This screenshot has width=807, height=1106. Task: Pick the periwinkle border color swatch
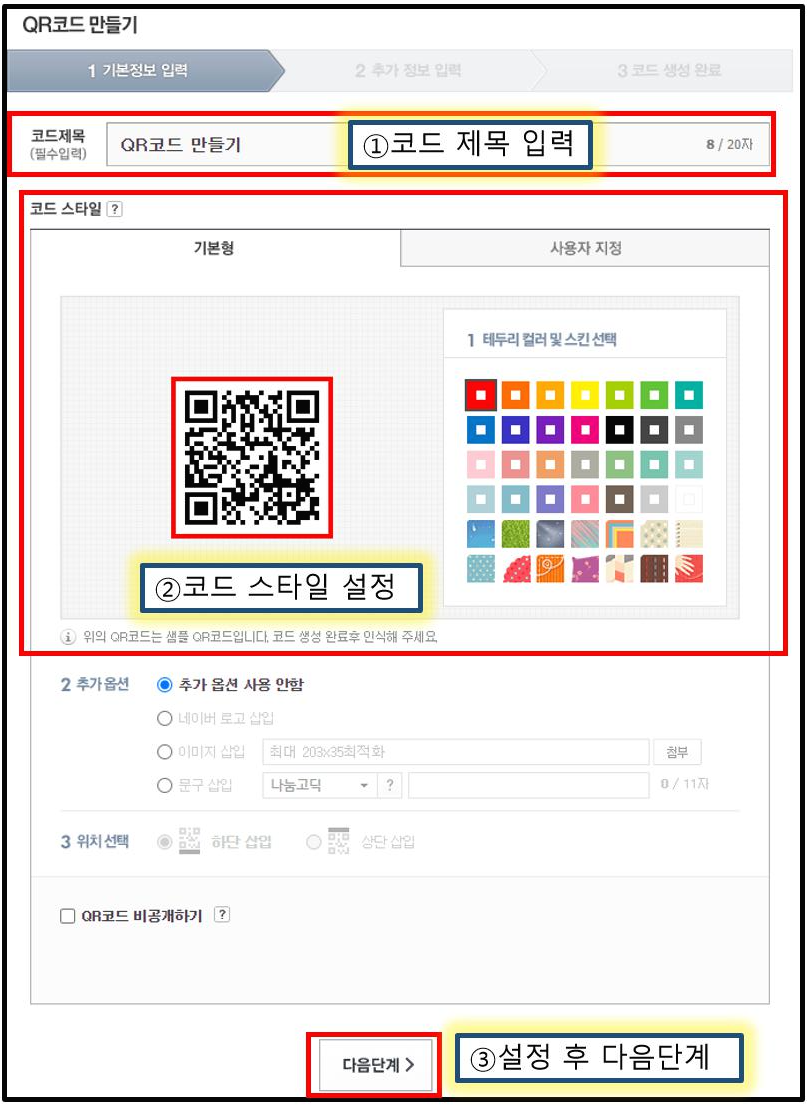click(550, 499)
